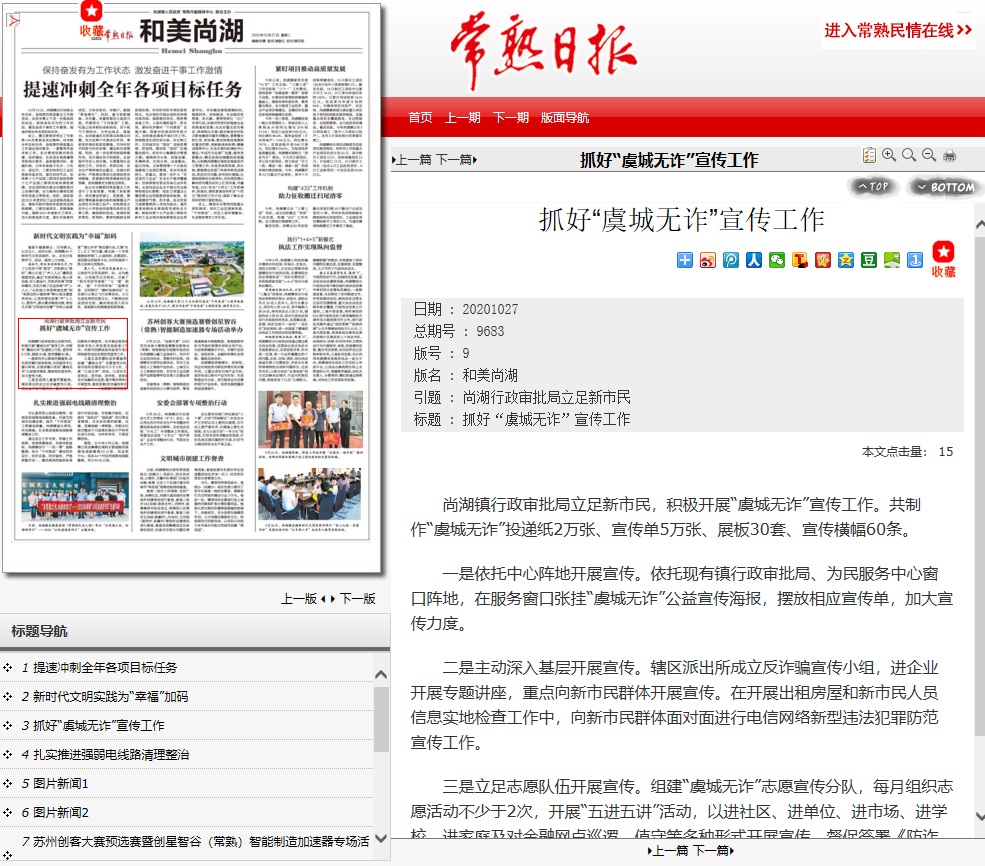Reset article zoom with plain magnifier
985x866 pixels.
coord(909,155)
